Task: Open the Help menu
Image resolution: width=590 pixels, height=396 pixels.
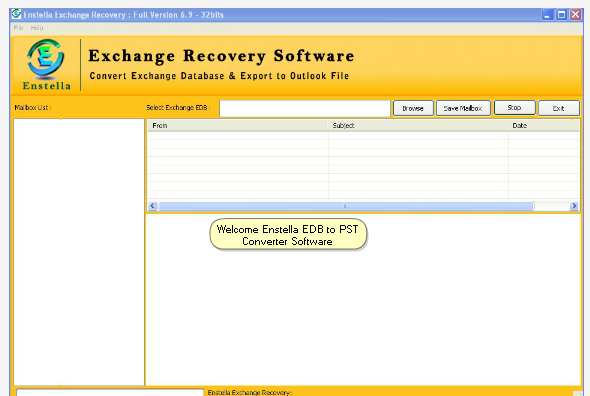Action: click(37, 27)
